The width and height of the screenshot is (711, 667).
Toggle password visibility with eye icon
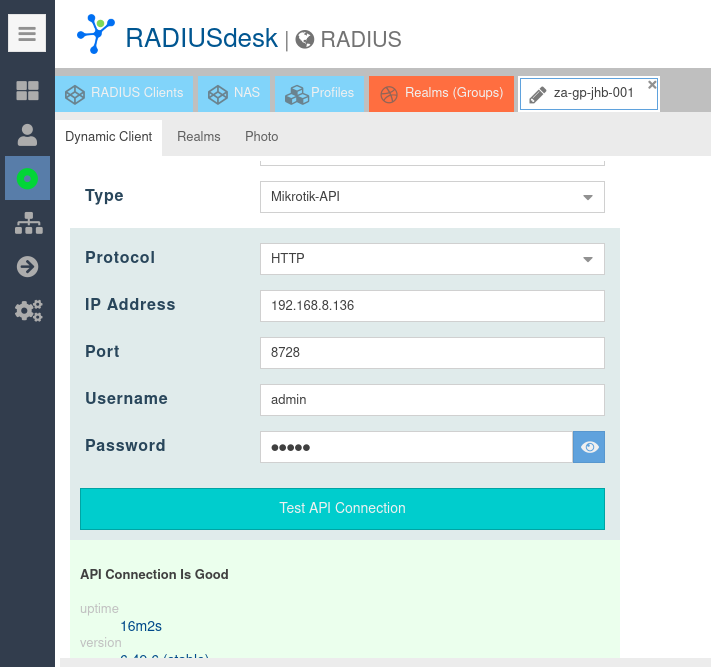pos(589,447)
